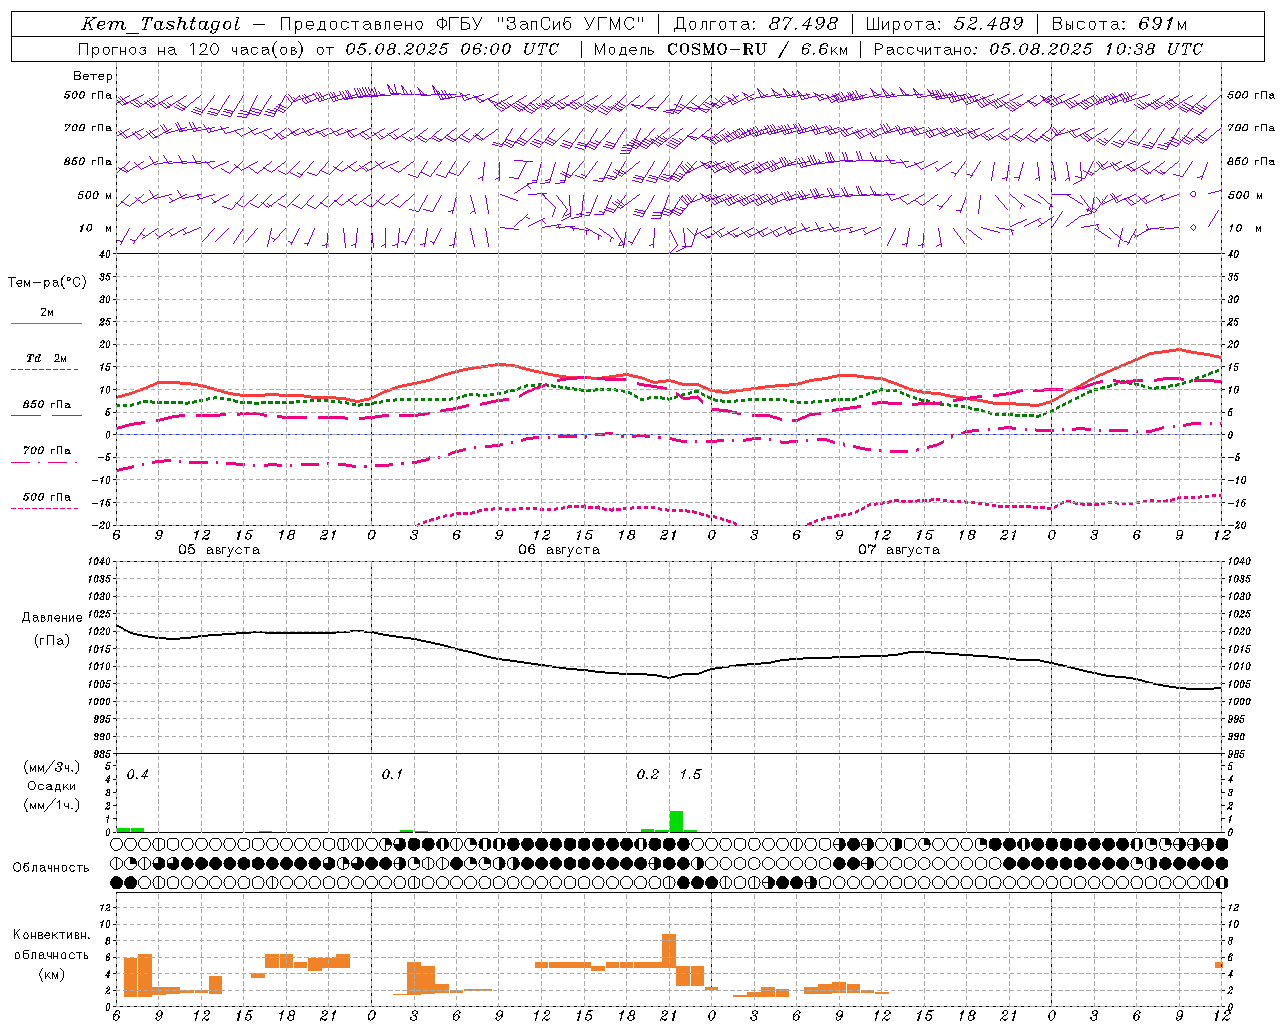Click the Давление chart label
The height and width of the screenshot is (1024, 1280).
(x=52, y=618)
